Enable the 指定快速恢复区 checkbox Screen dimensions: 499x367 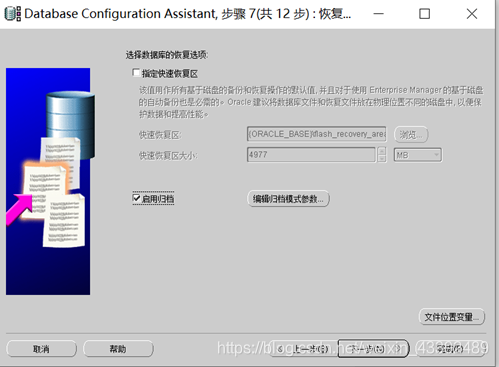(x=136, y=73)
